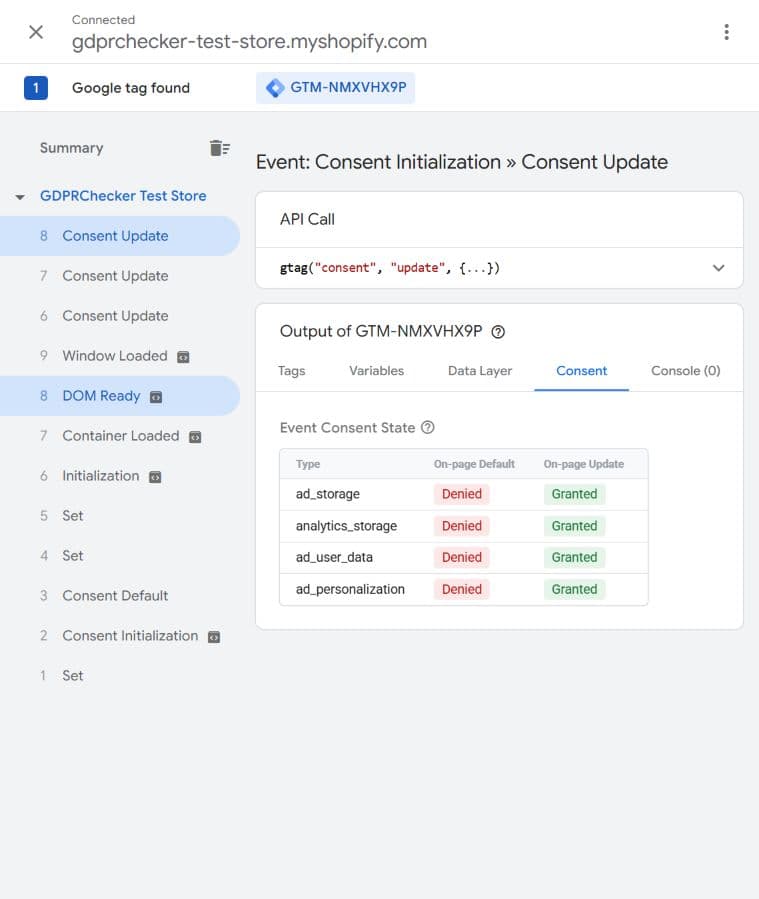Select the GTM-NMXVHX9P container chip
Viewport: 759px width, 899px height.
(335, 88)
